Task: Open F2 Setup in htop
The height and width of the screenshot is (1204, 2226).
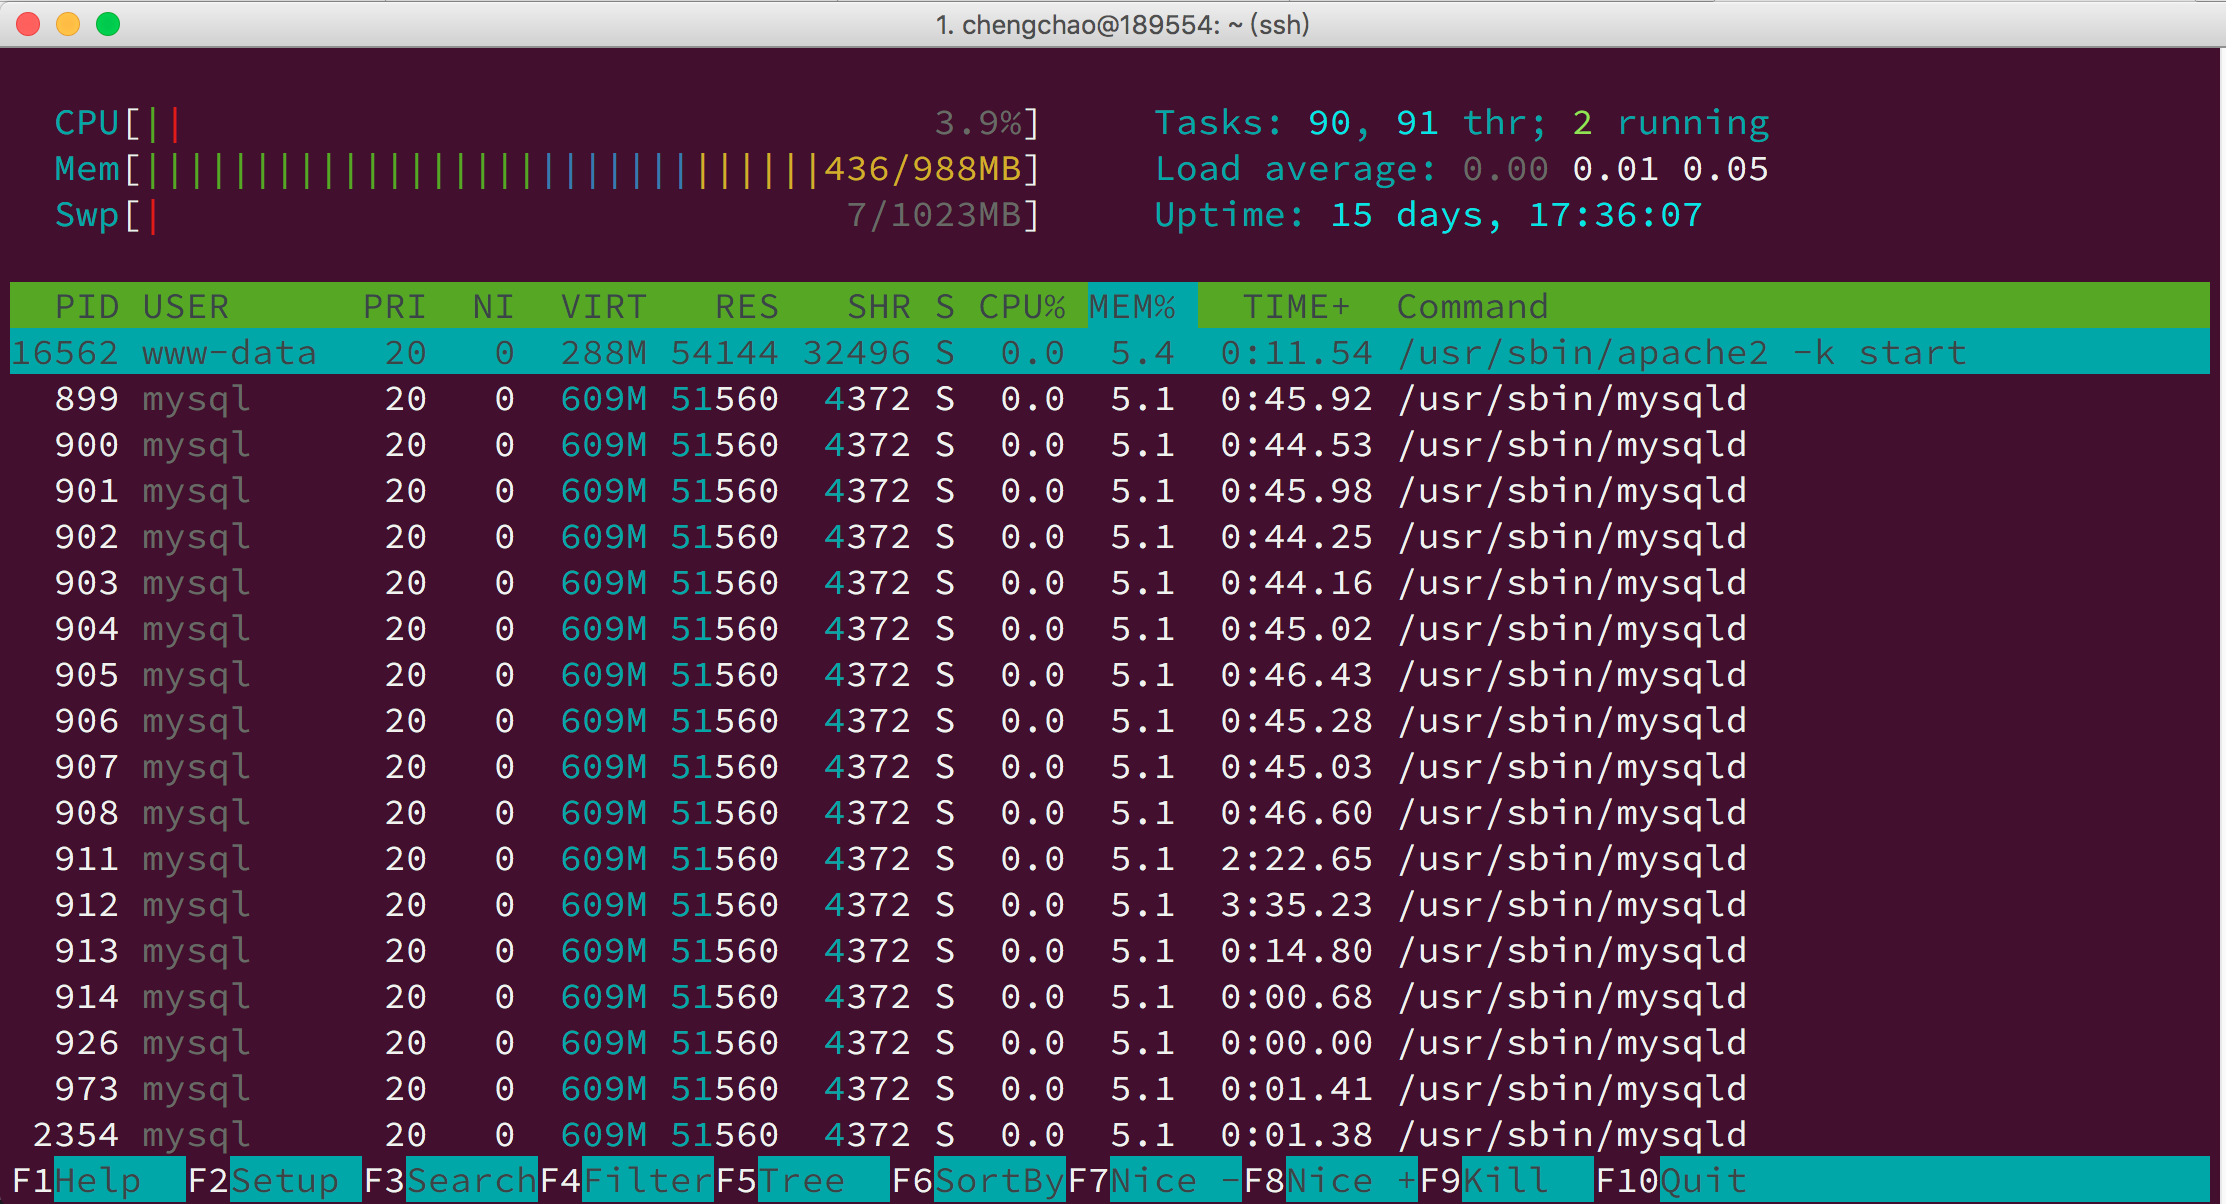Action: [274, 1181]
